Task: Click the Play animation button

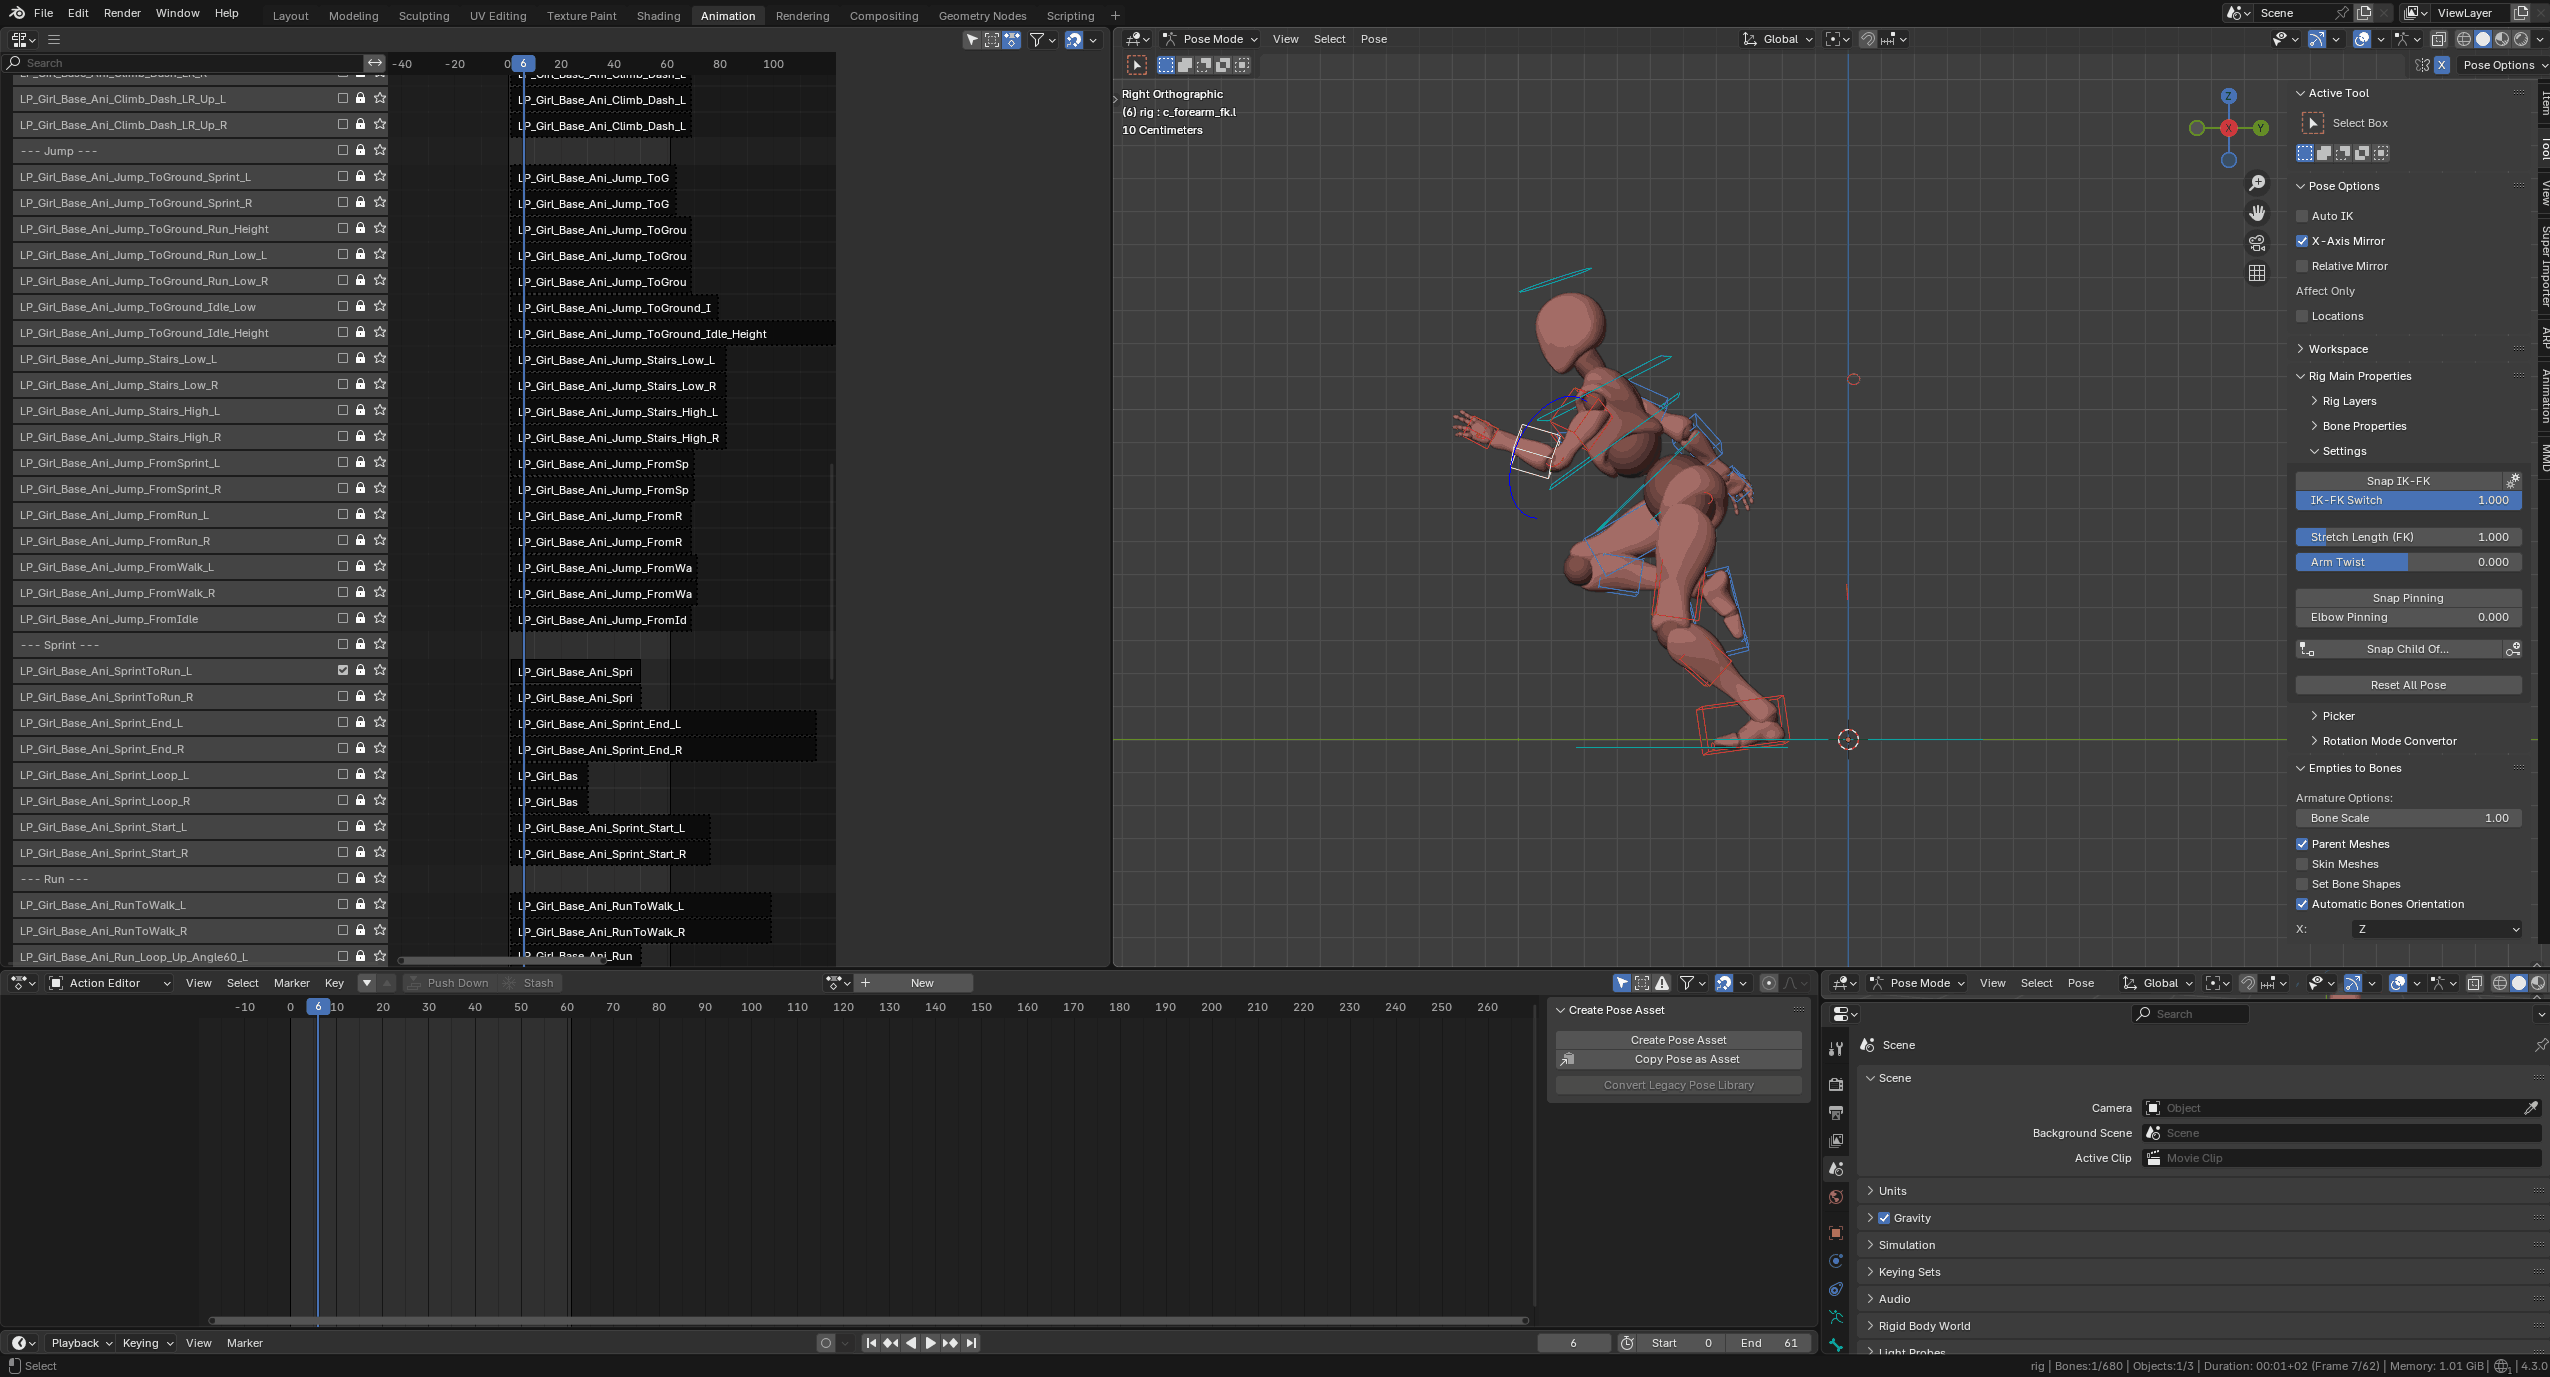Action: pos(930,1343)
